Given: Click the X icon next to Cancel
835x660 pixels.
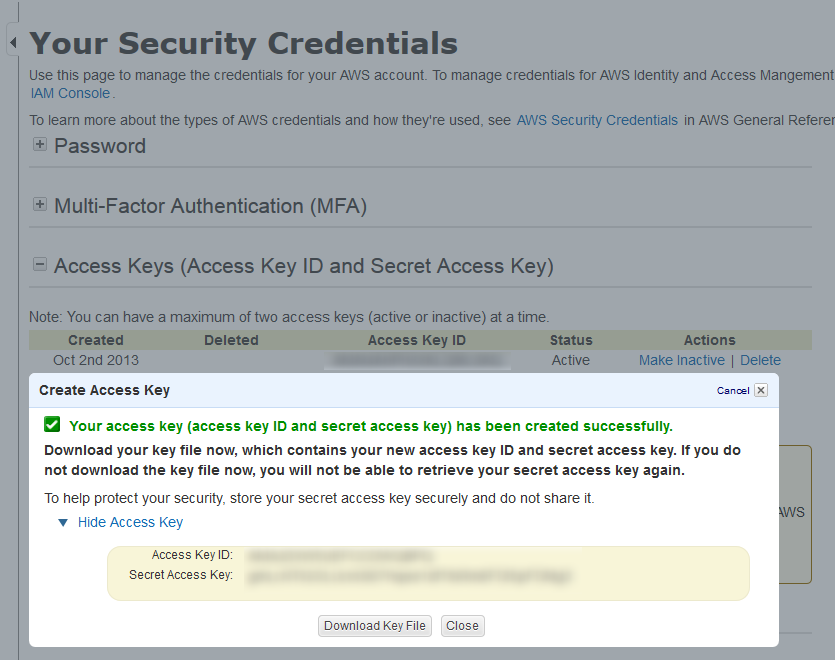Looking at the screenshot, I should [761, 390].
